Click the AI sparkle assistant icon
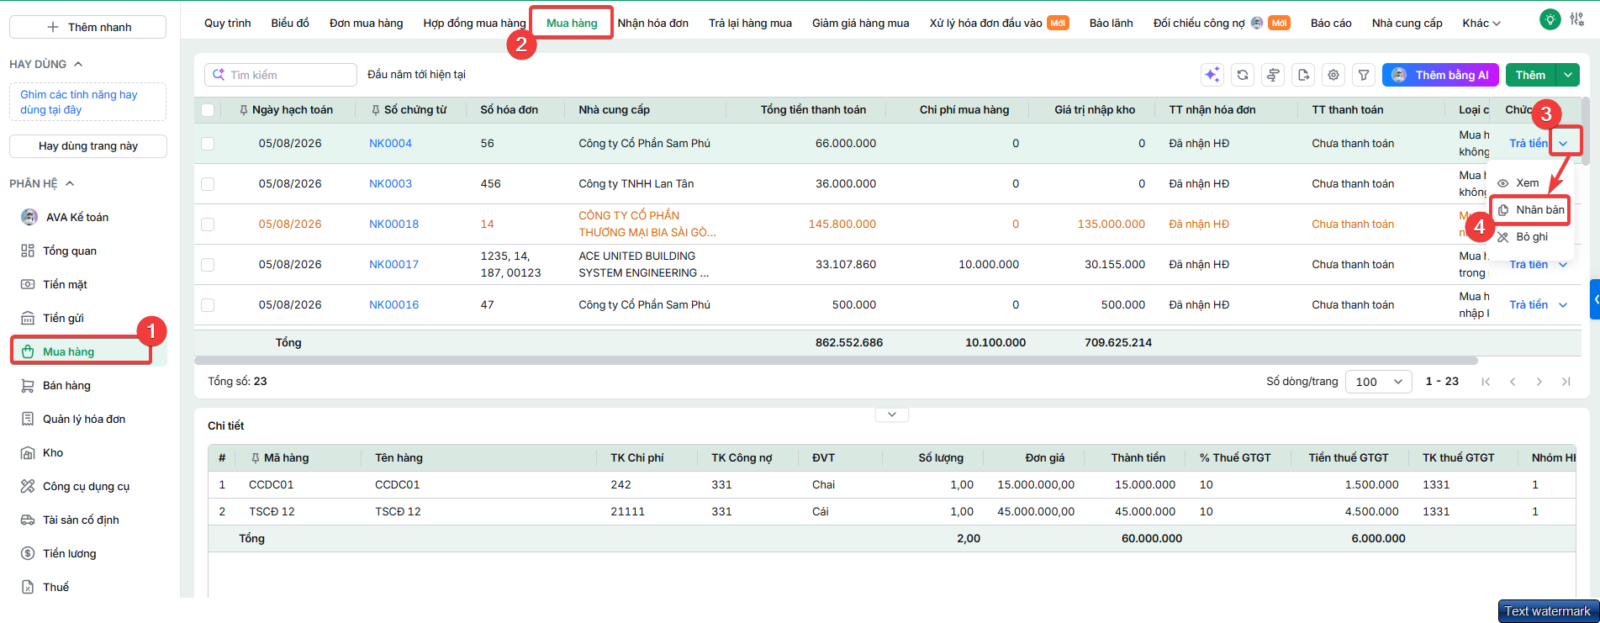Image resolution: width=1600 pixels, height=623 pixels. point(1212,75)
